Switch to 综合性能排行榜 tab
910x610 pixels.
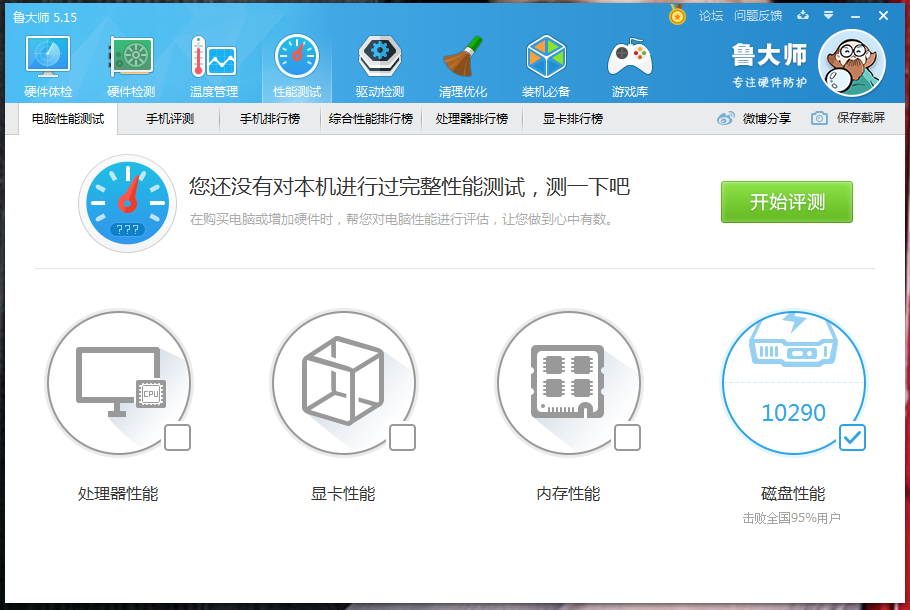click(x=371, y=119)
